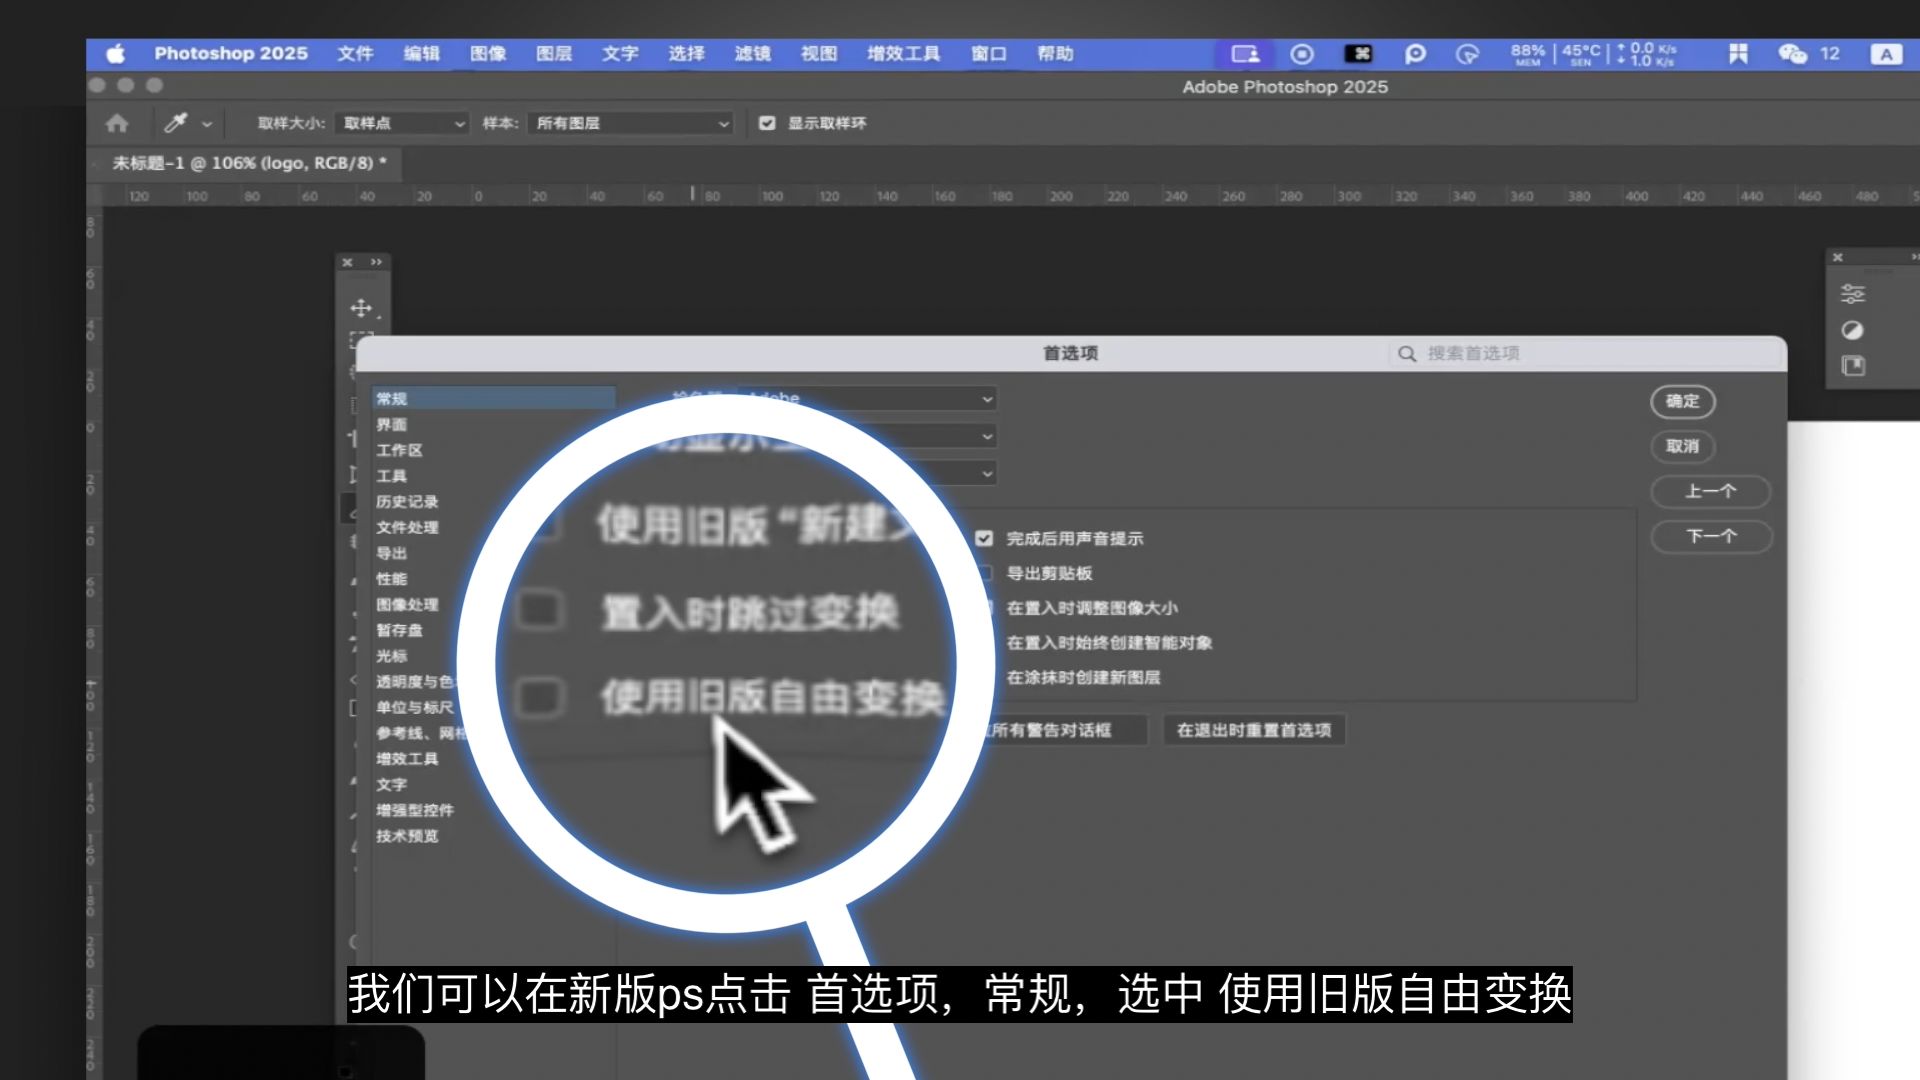Click the 下一个 button
This screenshot has height=1080, width=1920.
click(1711, 536)
